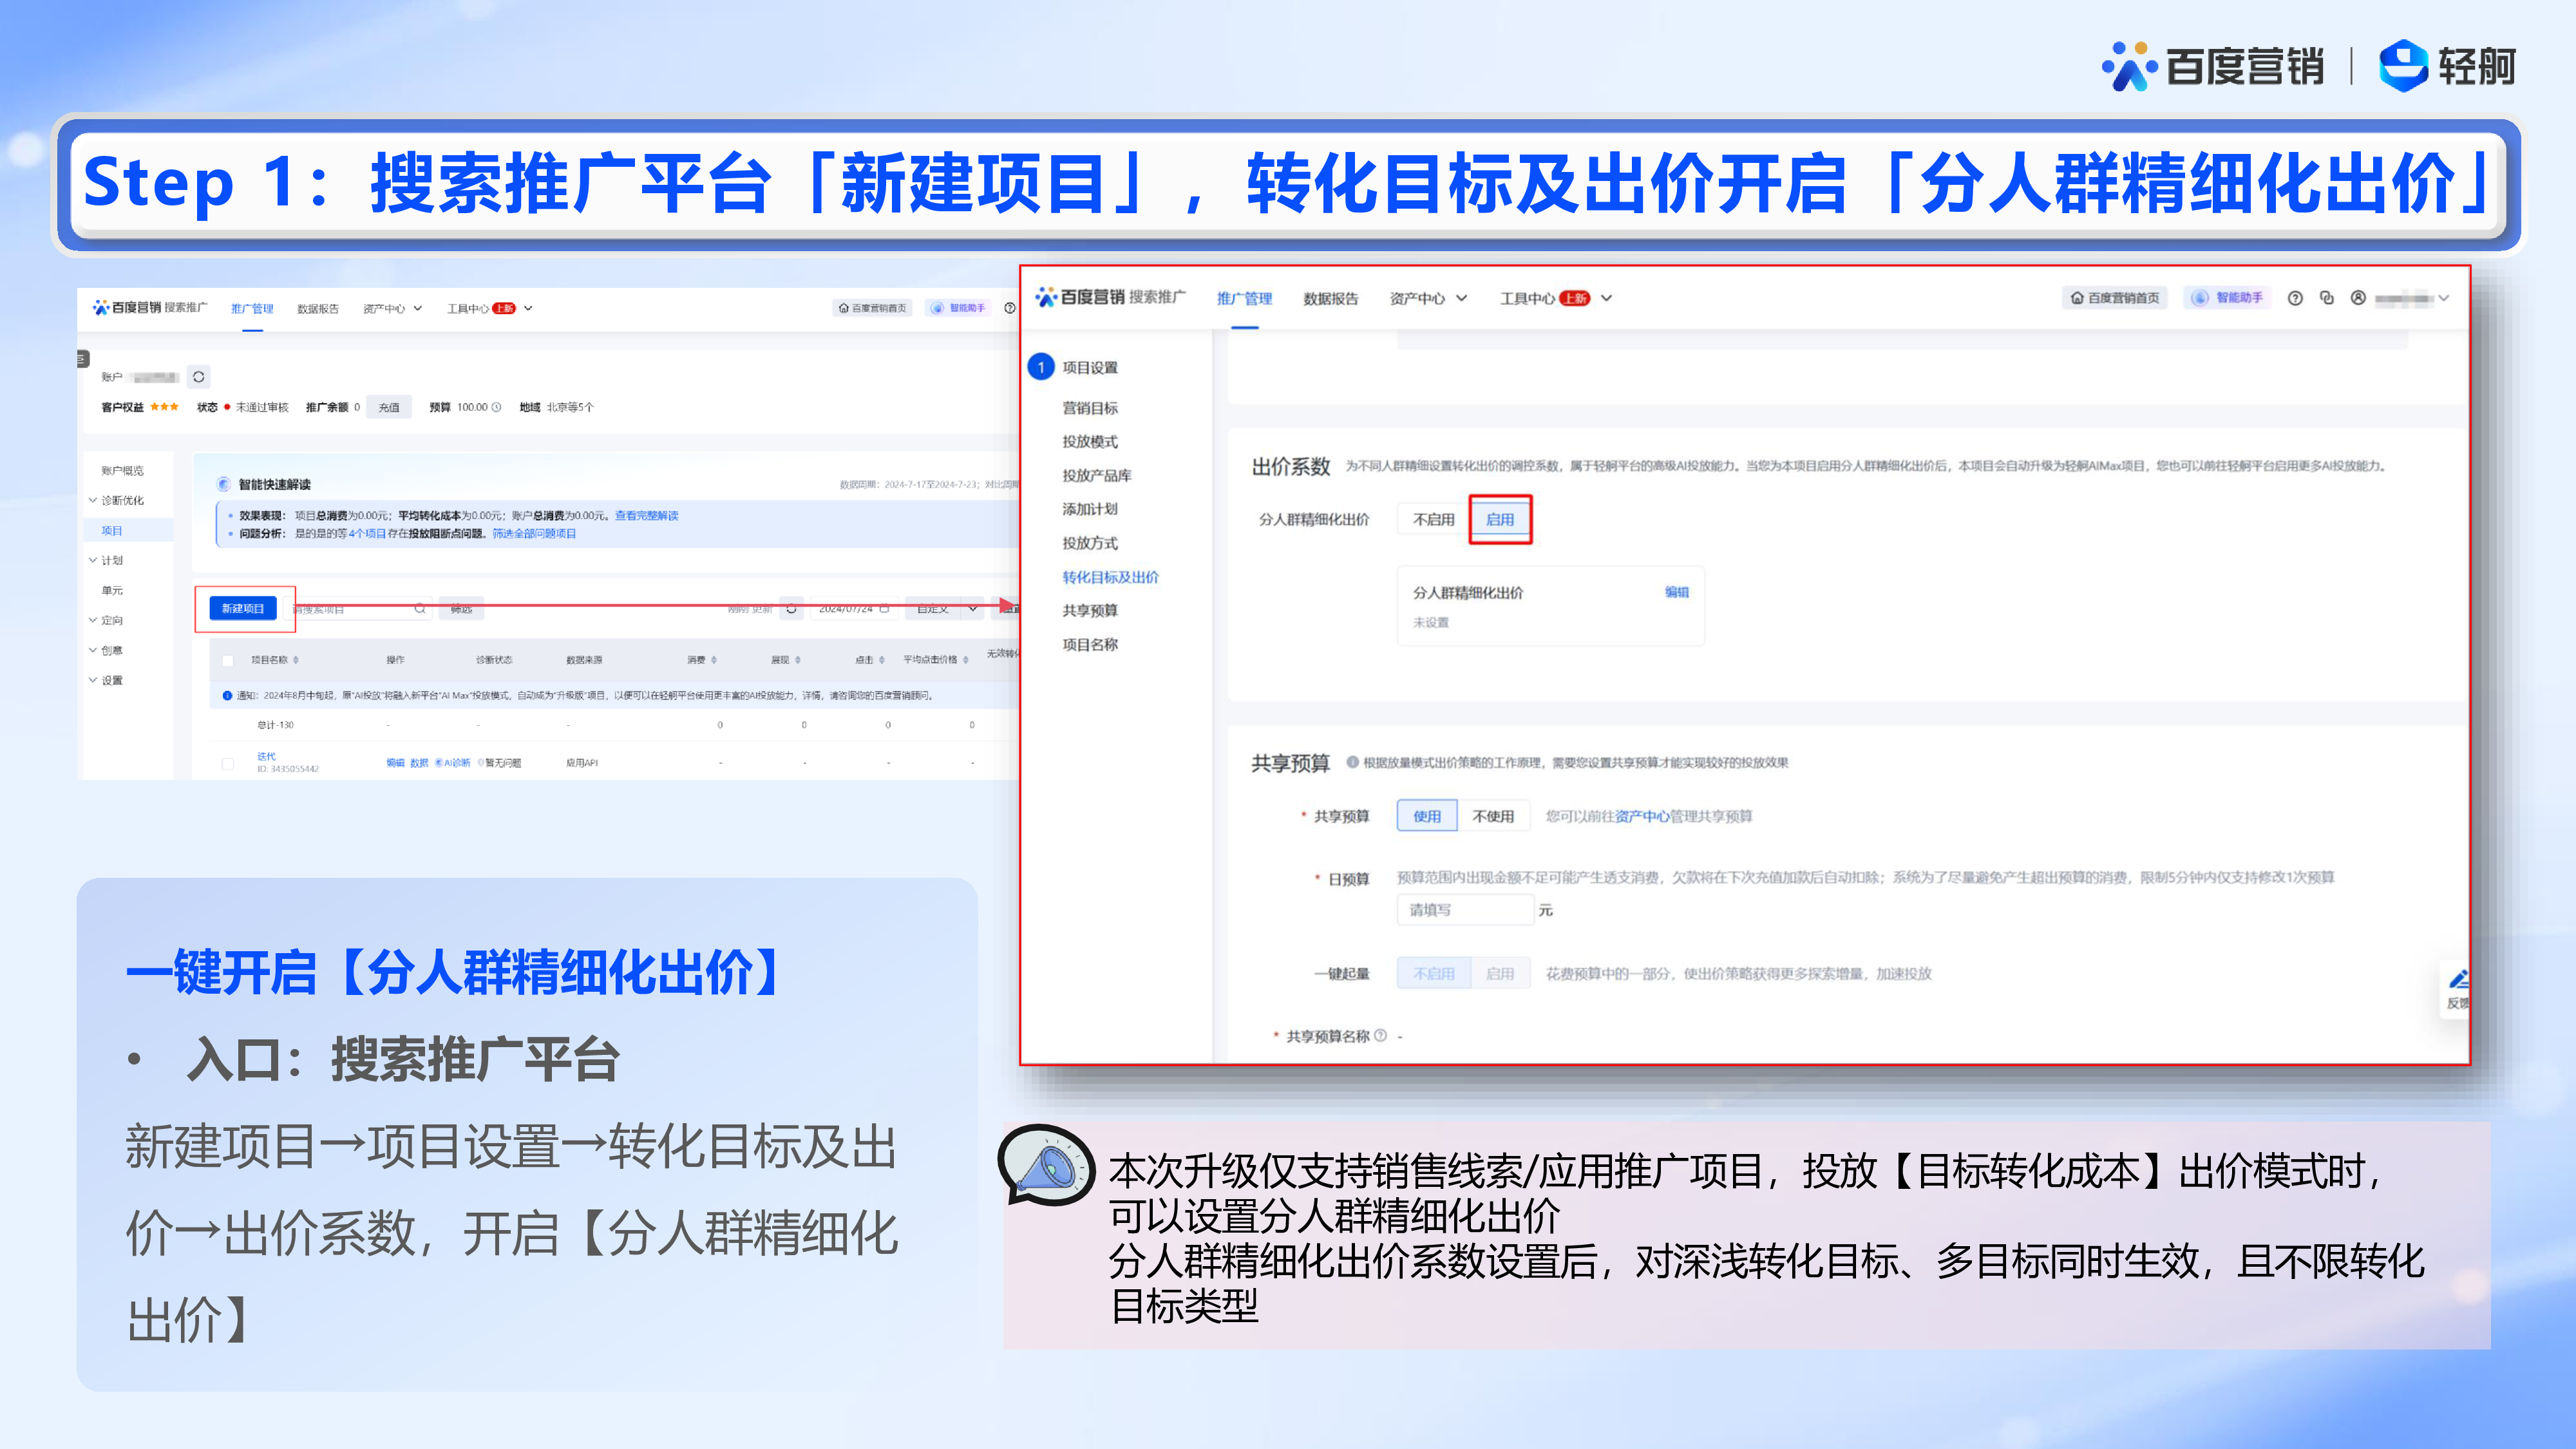
Task: Switch to 数据报告 tab in right window
Action: (x=1330, y=298)
